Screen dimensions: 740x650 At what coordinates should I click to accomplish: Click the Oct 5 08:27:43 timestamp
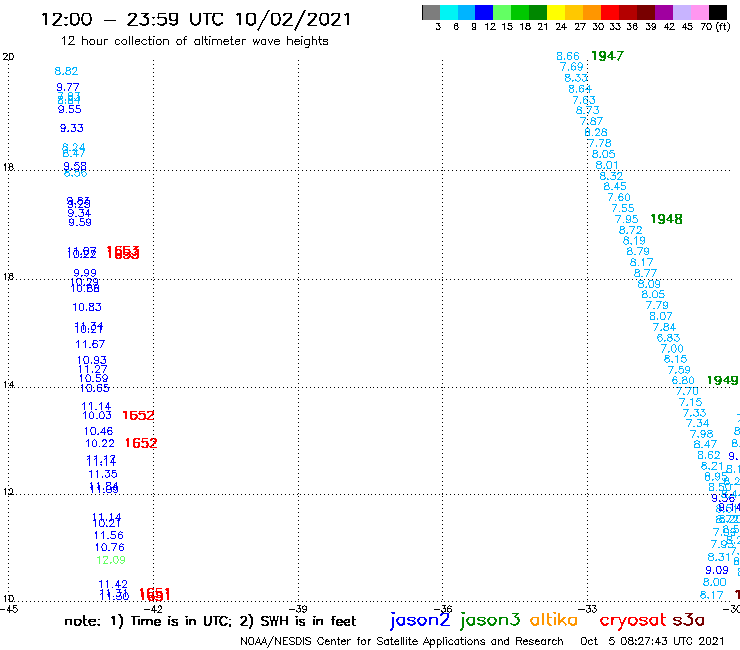tap(652, 641)
